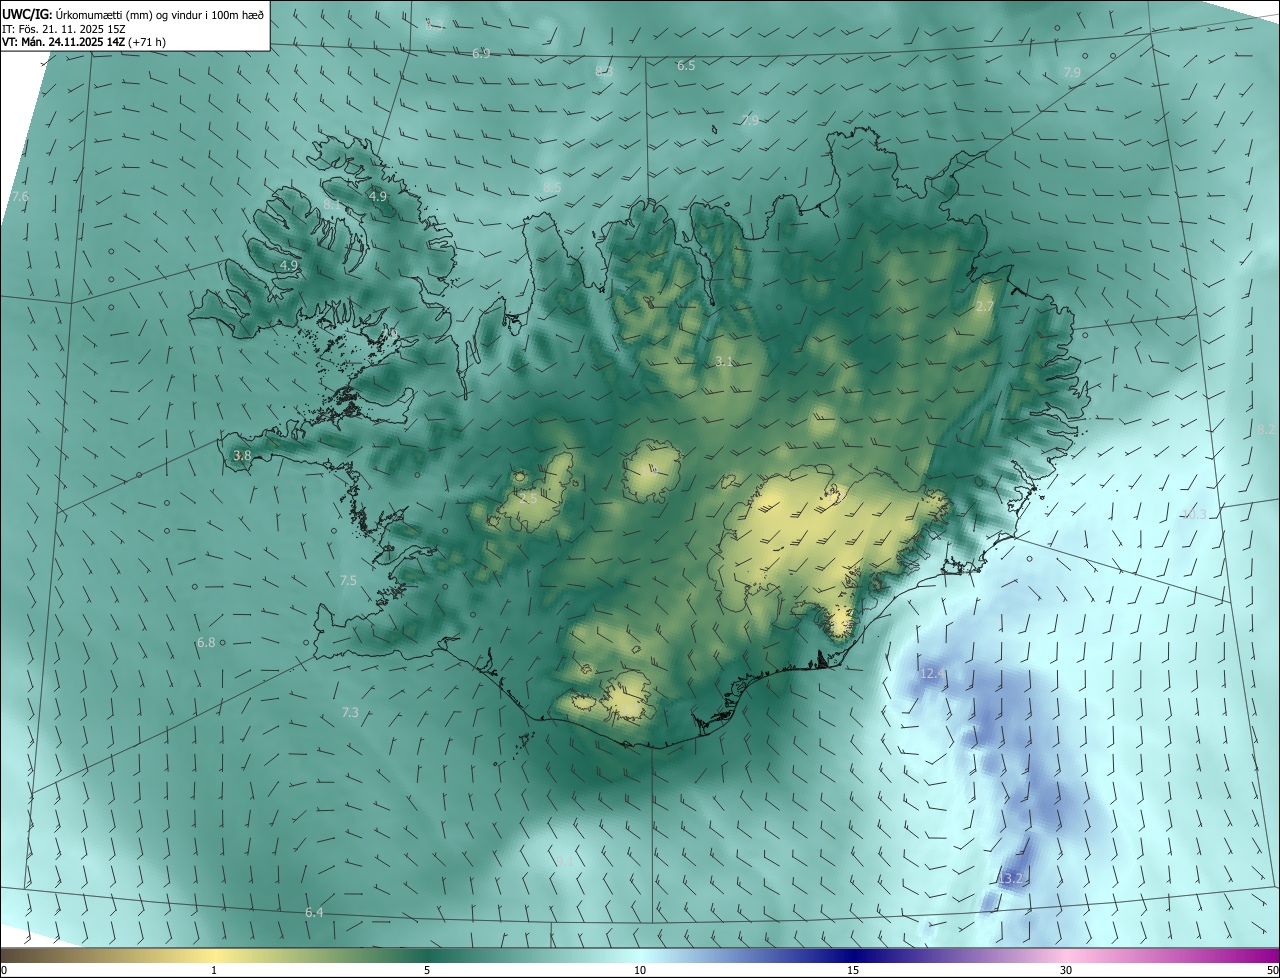Click the pink colorbar segment above 30

tap(1066, 955)
